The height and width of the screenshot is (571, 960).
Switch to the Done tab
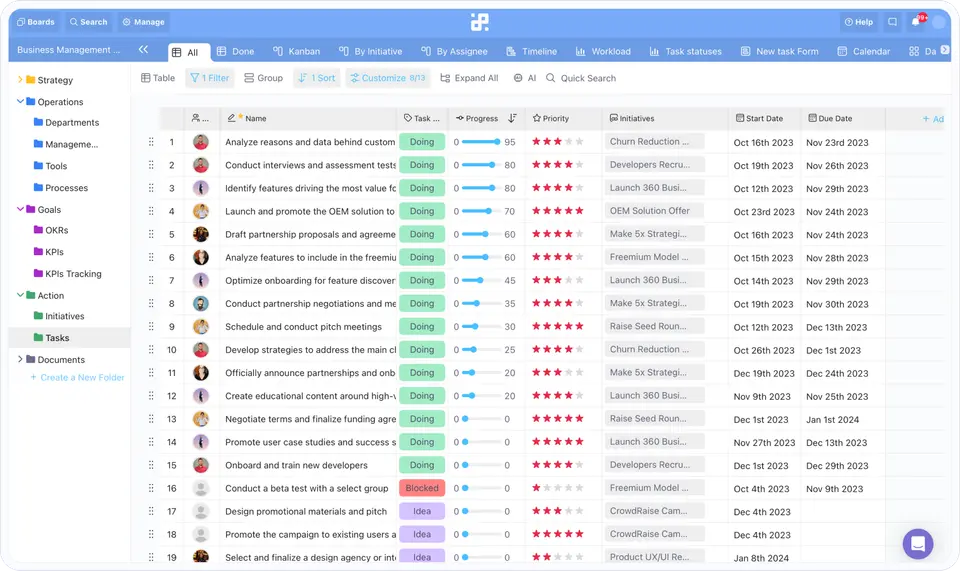pos(235,51)
